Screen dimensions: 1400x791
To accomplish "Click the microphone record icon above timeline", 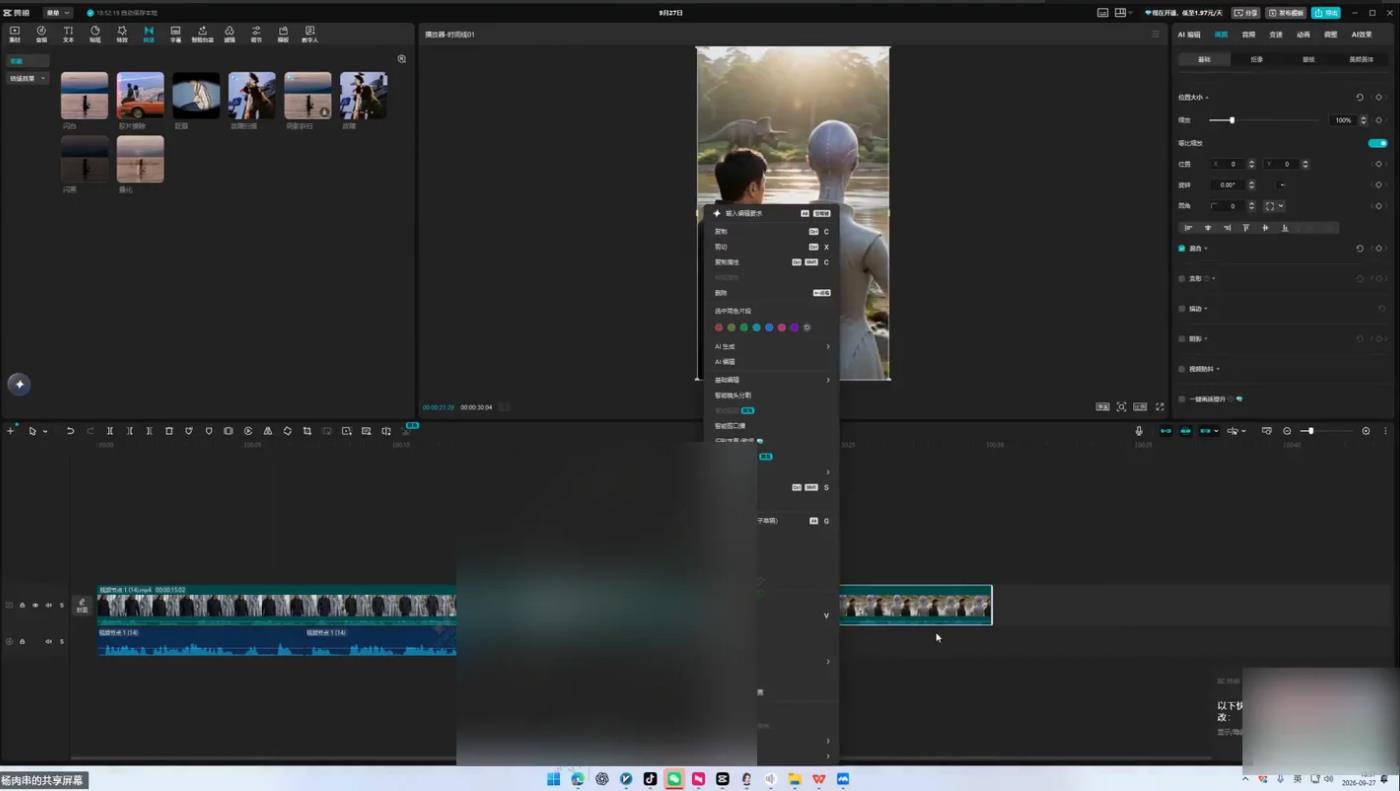I will click(x=1138, y=431).
